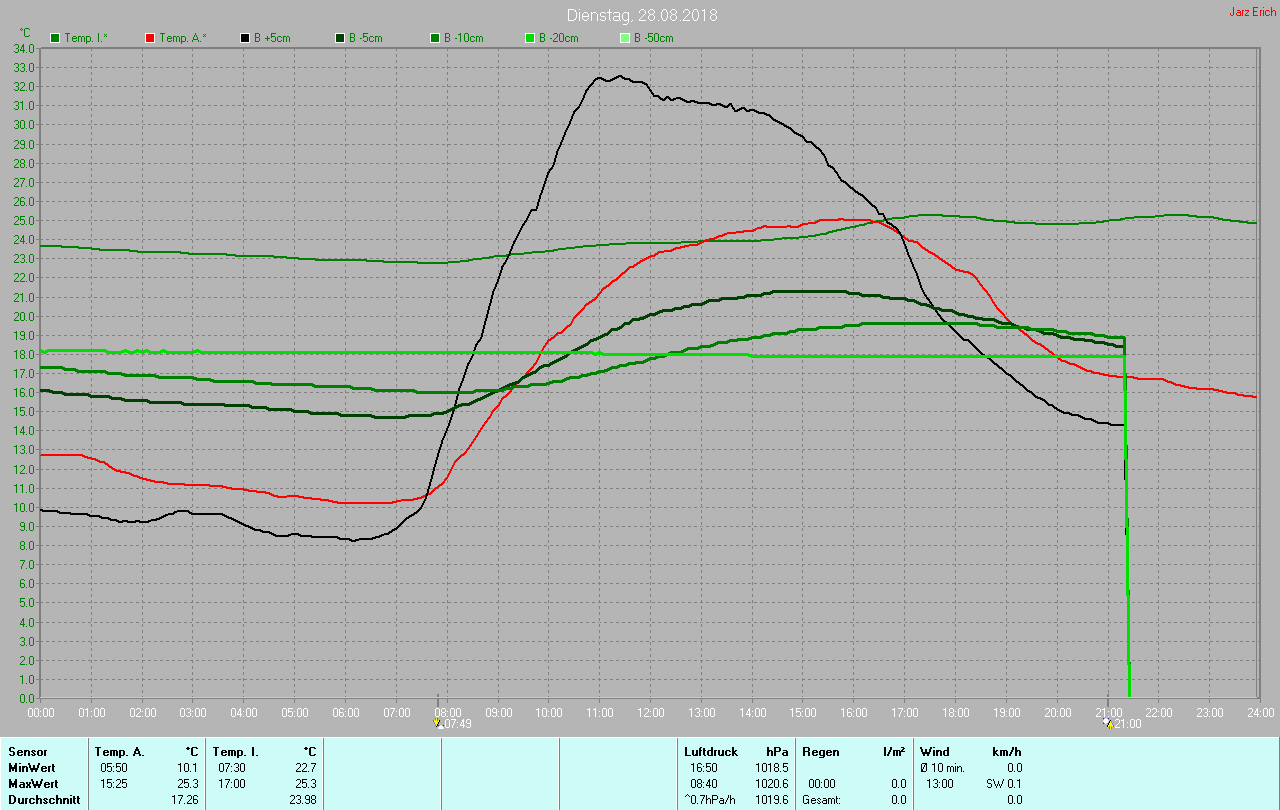Click the B -50cm legend color square
Image resolution: width=1280 pixels, height=810 pixels.
tap(625, 38)
